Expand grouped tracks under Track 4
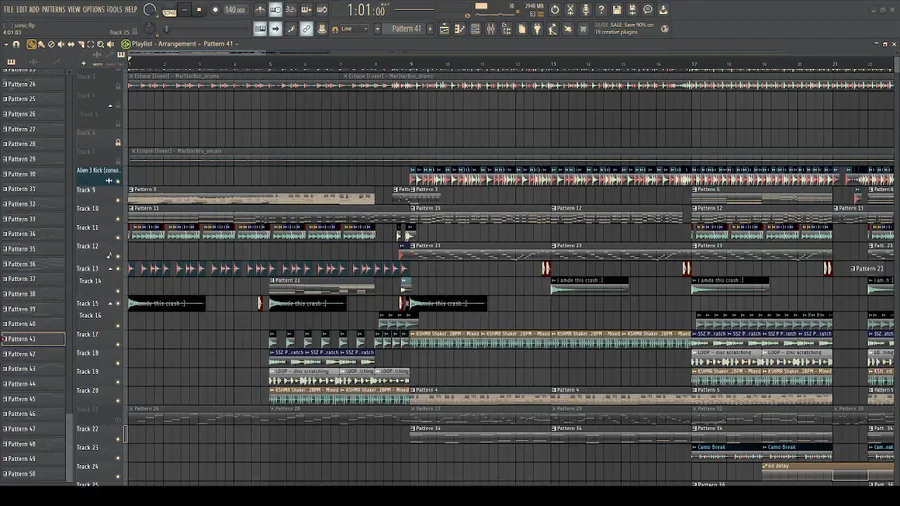 click(x=110, y=106)
